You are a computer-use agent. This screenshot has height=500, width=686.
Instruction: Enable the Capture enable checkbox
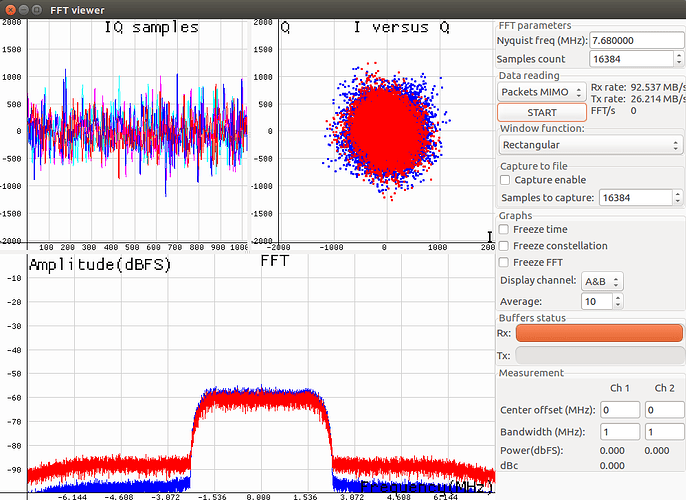click(505, 180)
